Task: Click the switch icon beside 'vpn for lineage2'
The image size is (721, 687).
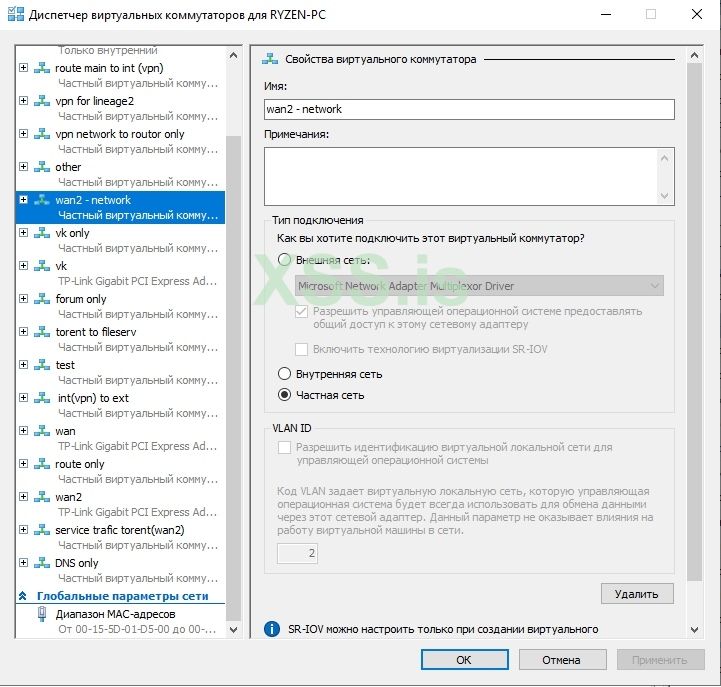Action: (x=42, y=101)
